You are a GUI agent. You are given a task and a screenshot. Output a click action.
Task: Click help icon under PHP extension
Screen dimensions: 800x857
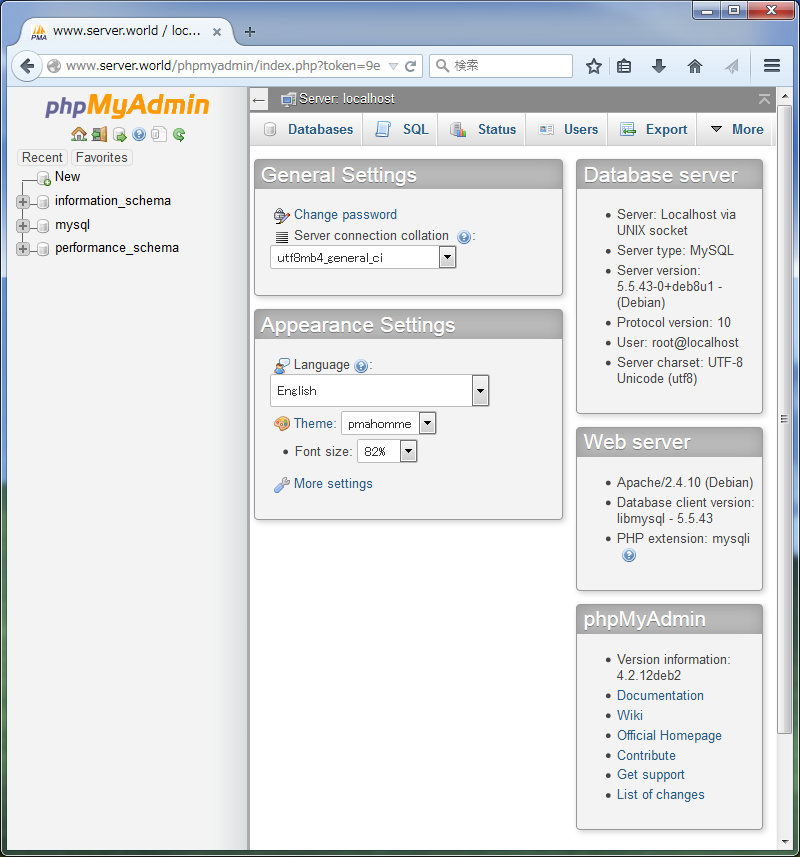[x=629, y=556]
